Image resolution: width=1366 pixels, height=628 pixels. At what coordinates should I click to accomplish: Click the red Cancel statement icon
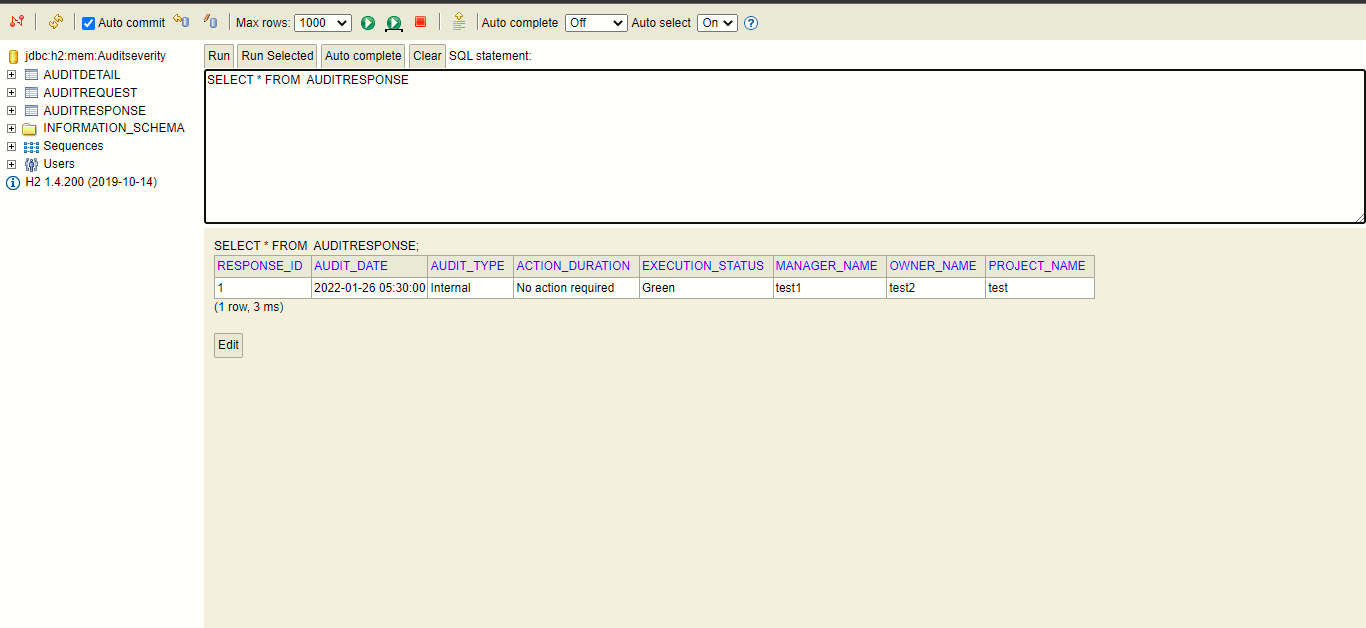click(x=420, y=22)
